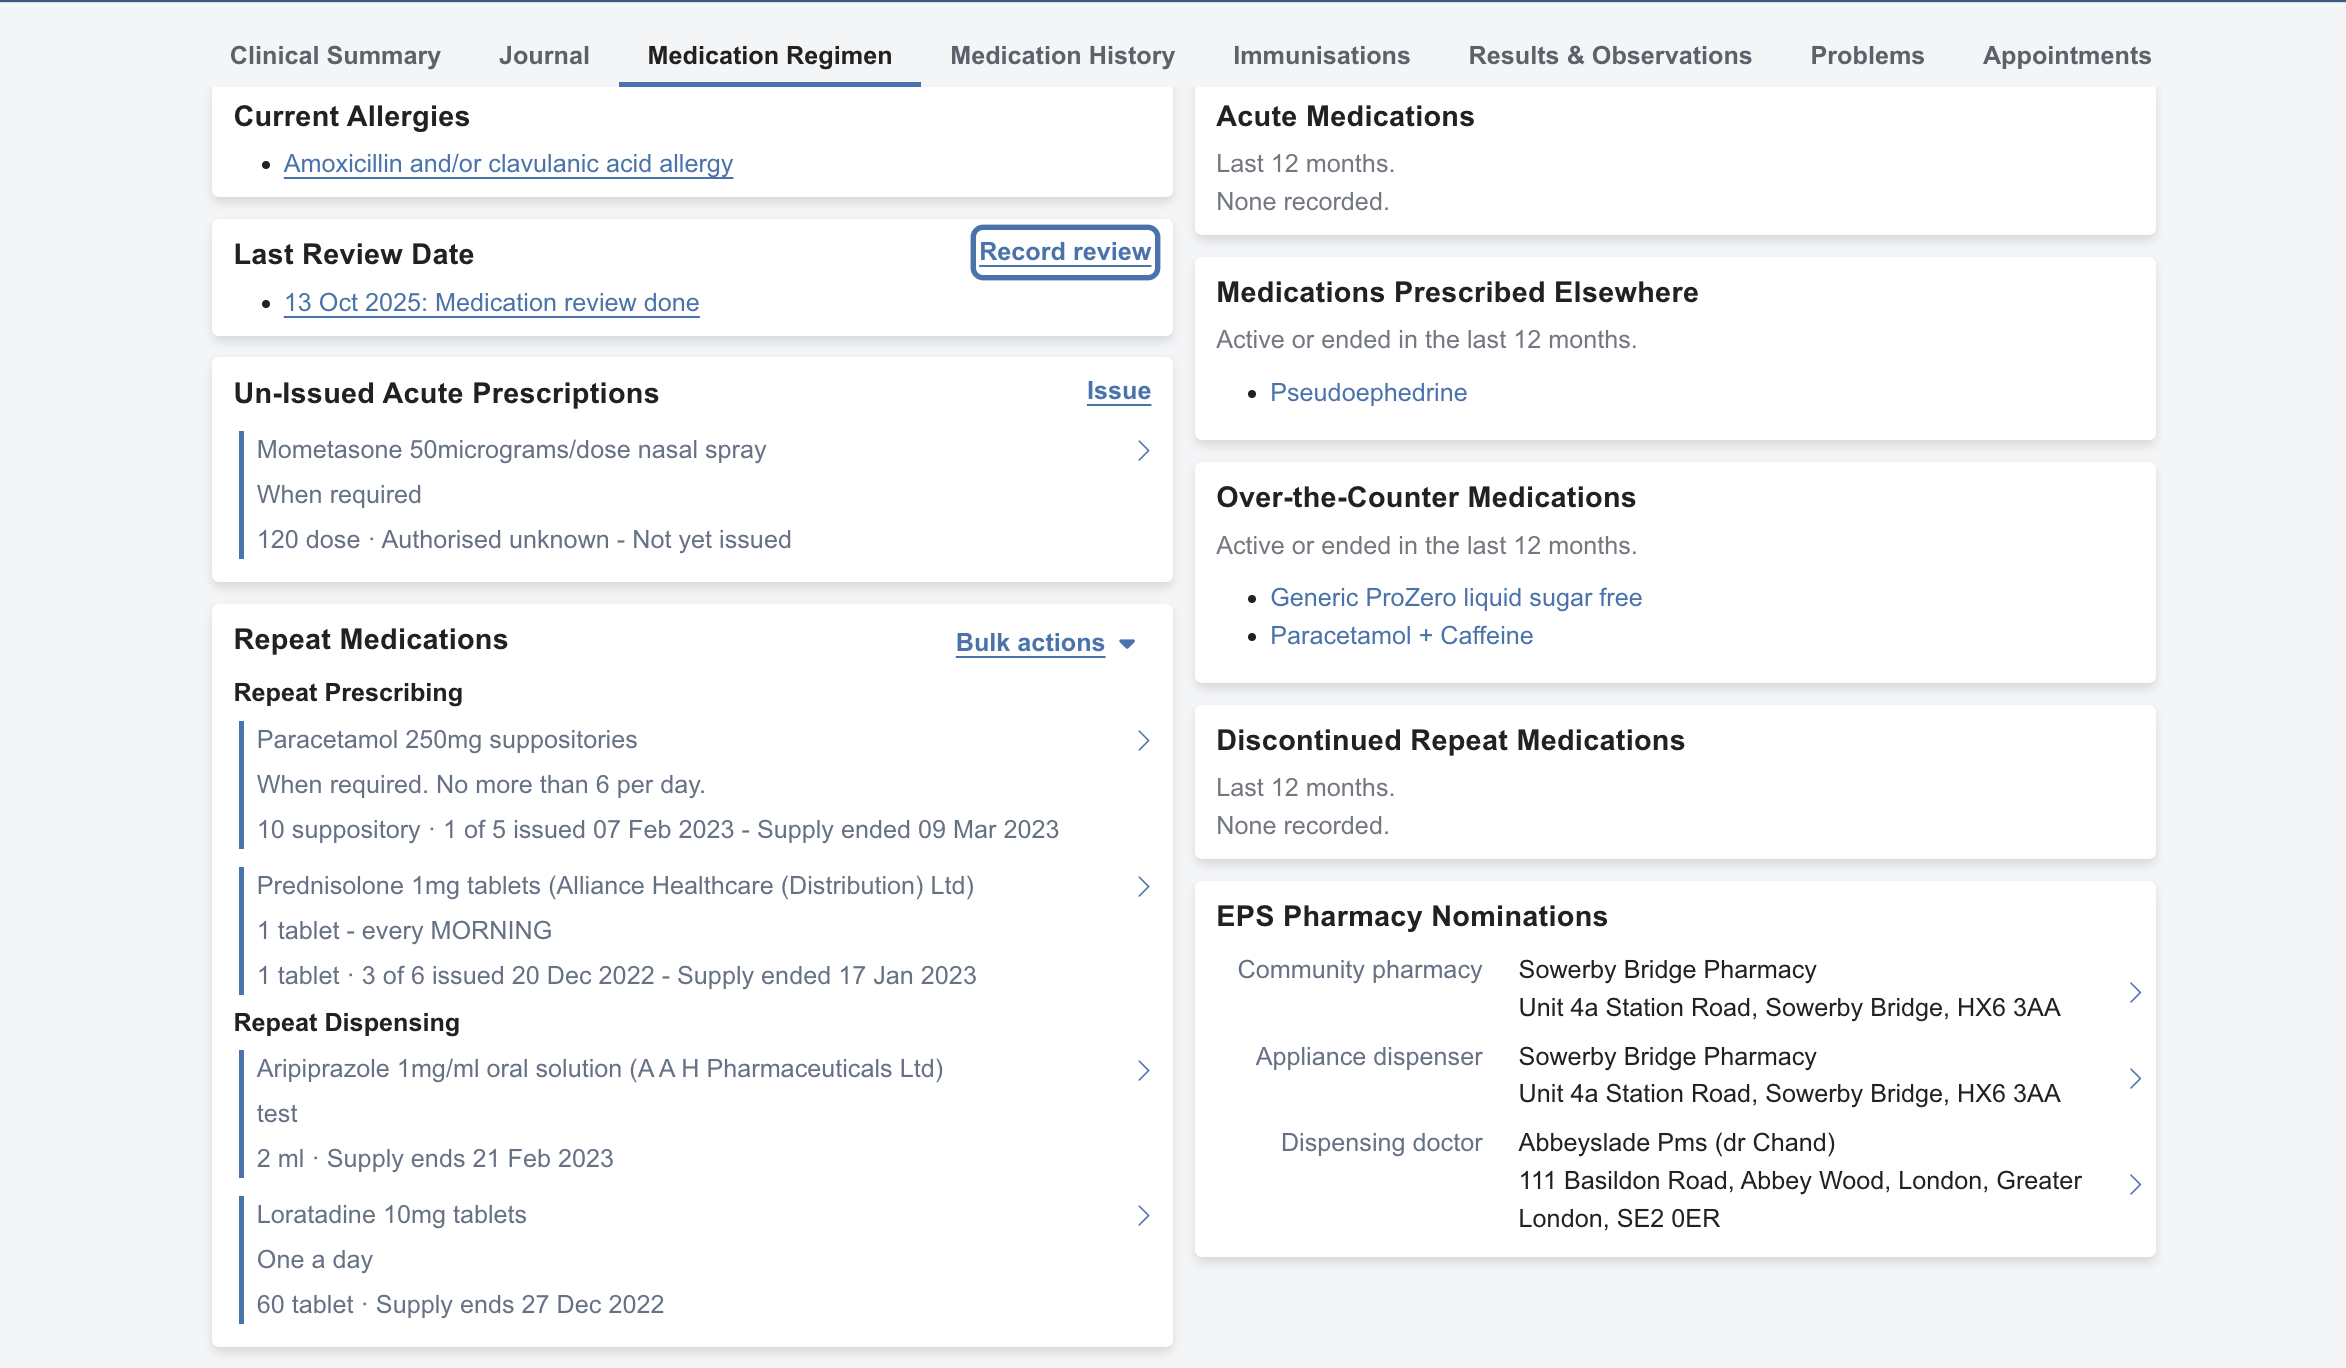The image size is (2346, 1368).
Task: Switch to the Medication History tab
Action: [1062, 56]
